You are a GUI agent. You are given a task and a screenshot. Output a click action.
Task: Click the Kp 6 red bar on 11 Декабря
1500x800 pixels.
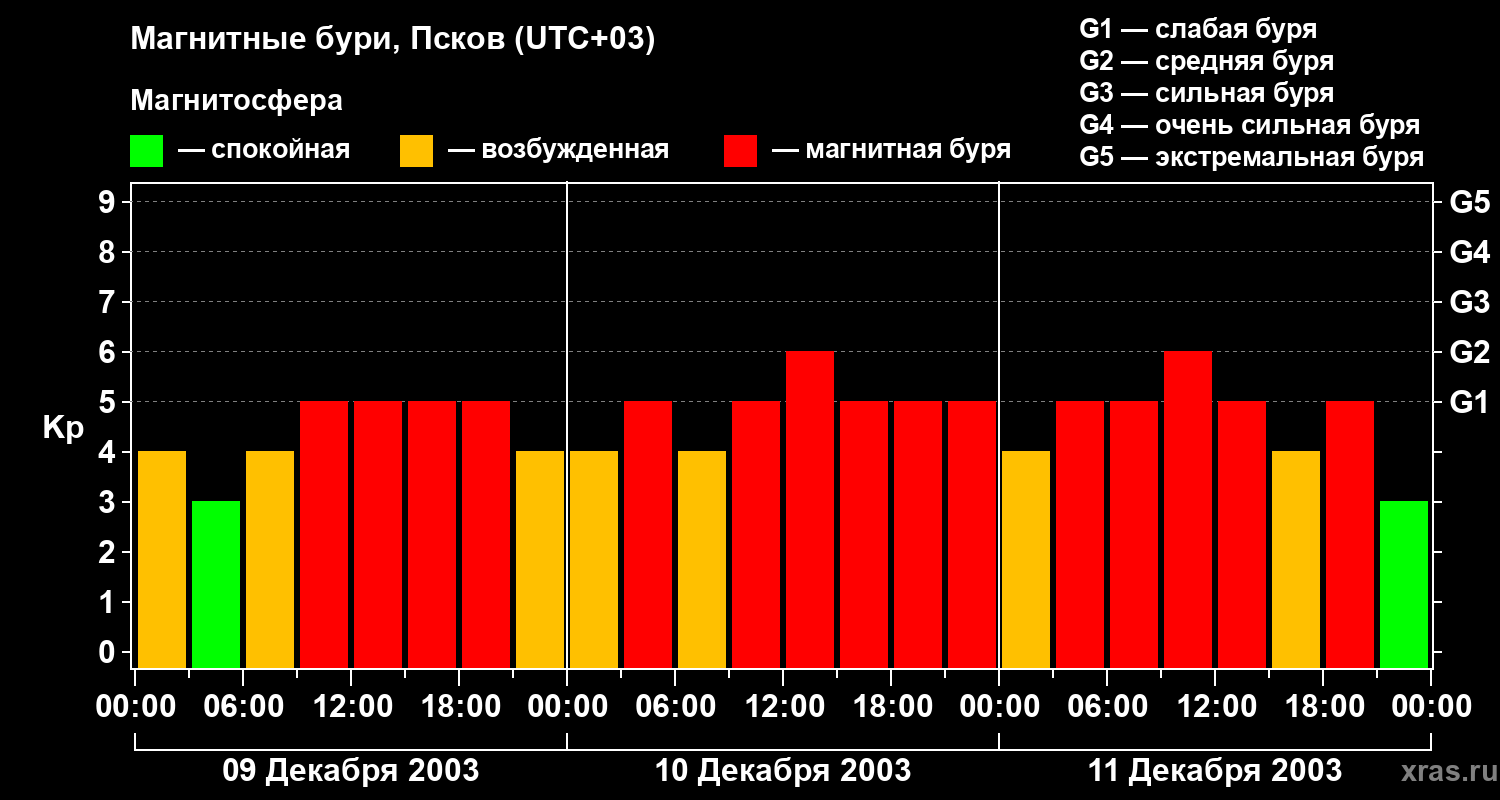pos(1188,509)
